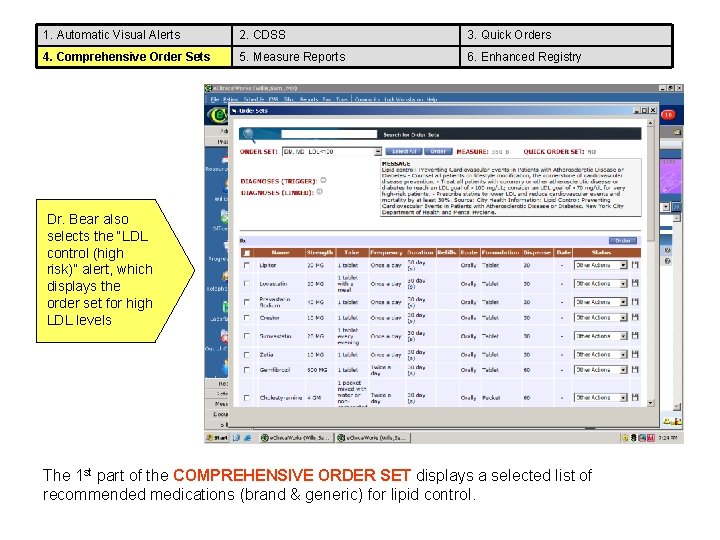Click the yellow shield icon in the system tray

point(624,438)
